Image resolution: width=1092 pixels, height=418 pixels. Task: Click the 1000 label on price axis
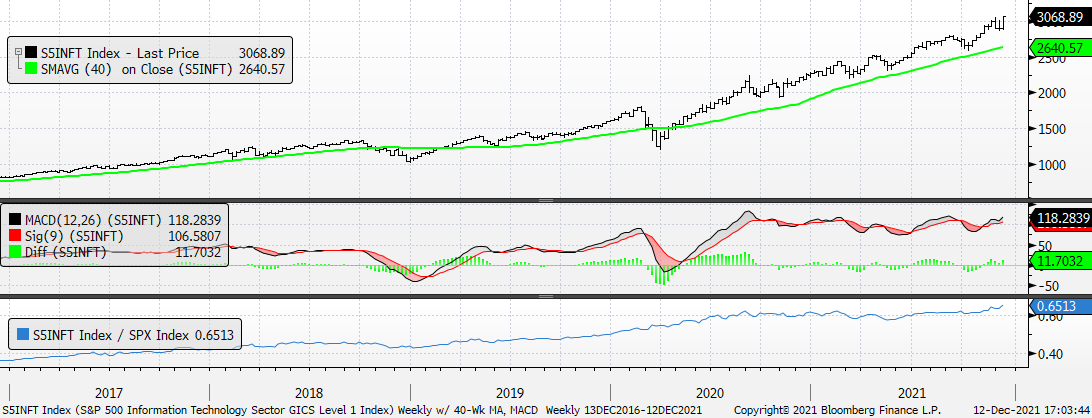[x=1050, y=165]
